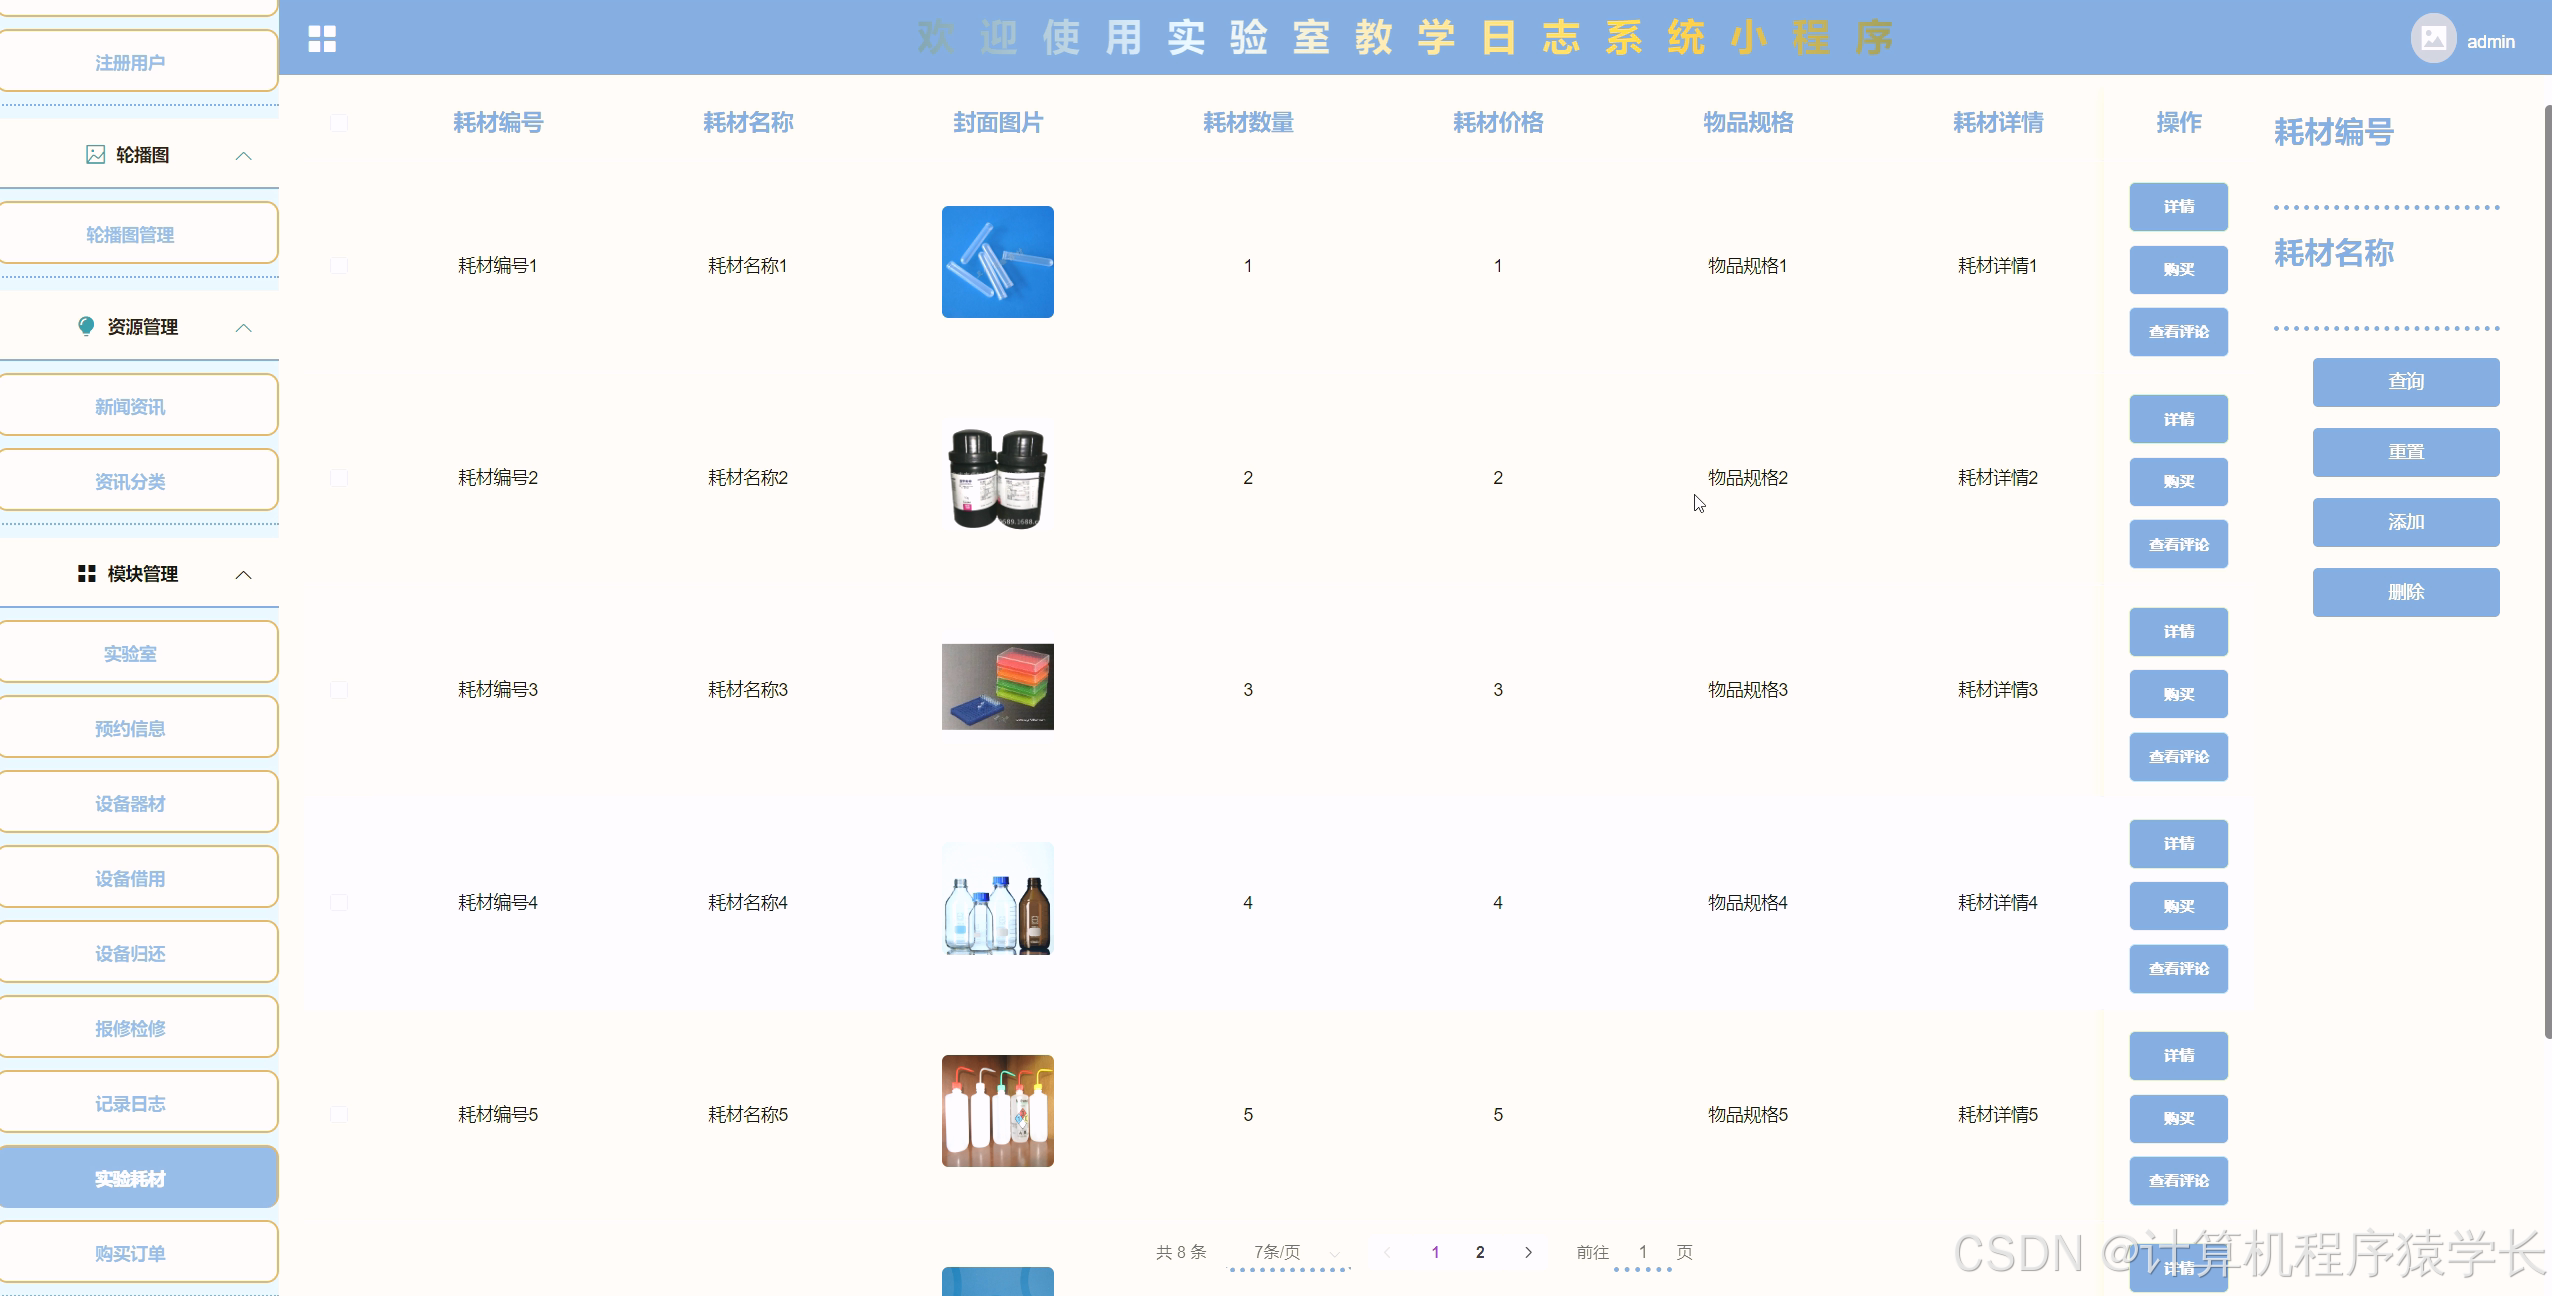Click the 添加 add button

pyautogui.click(x=2406, y=522)
